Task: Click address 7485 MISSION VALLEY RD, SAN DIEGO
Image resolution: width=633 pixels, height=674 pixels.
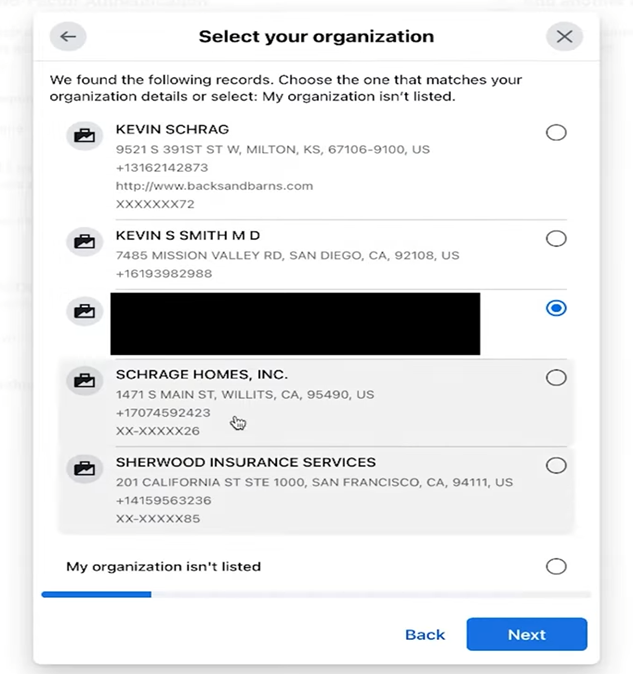Action: coord(287,255)
